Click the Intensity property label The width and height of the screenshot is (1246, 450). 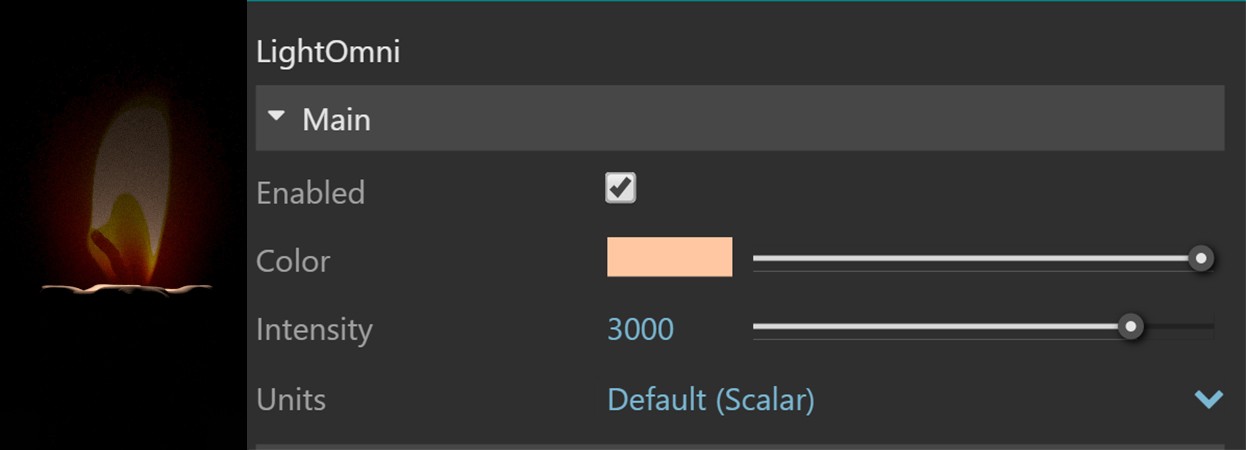[314, 329]
